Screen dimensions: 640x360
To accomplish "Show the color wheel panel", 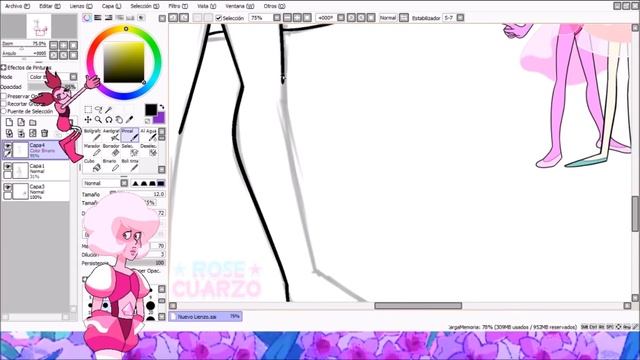I will (87, 18).
